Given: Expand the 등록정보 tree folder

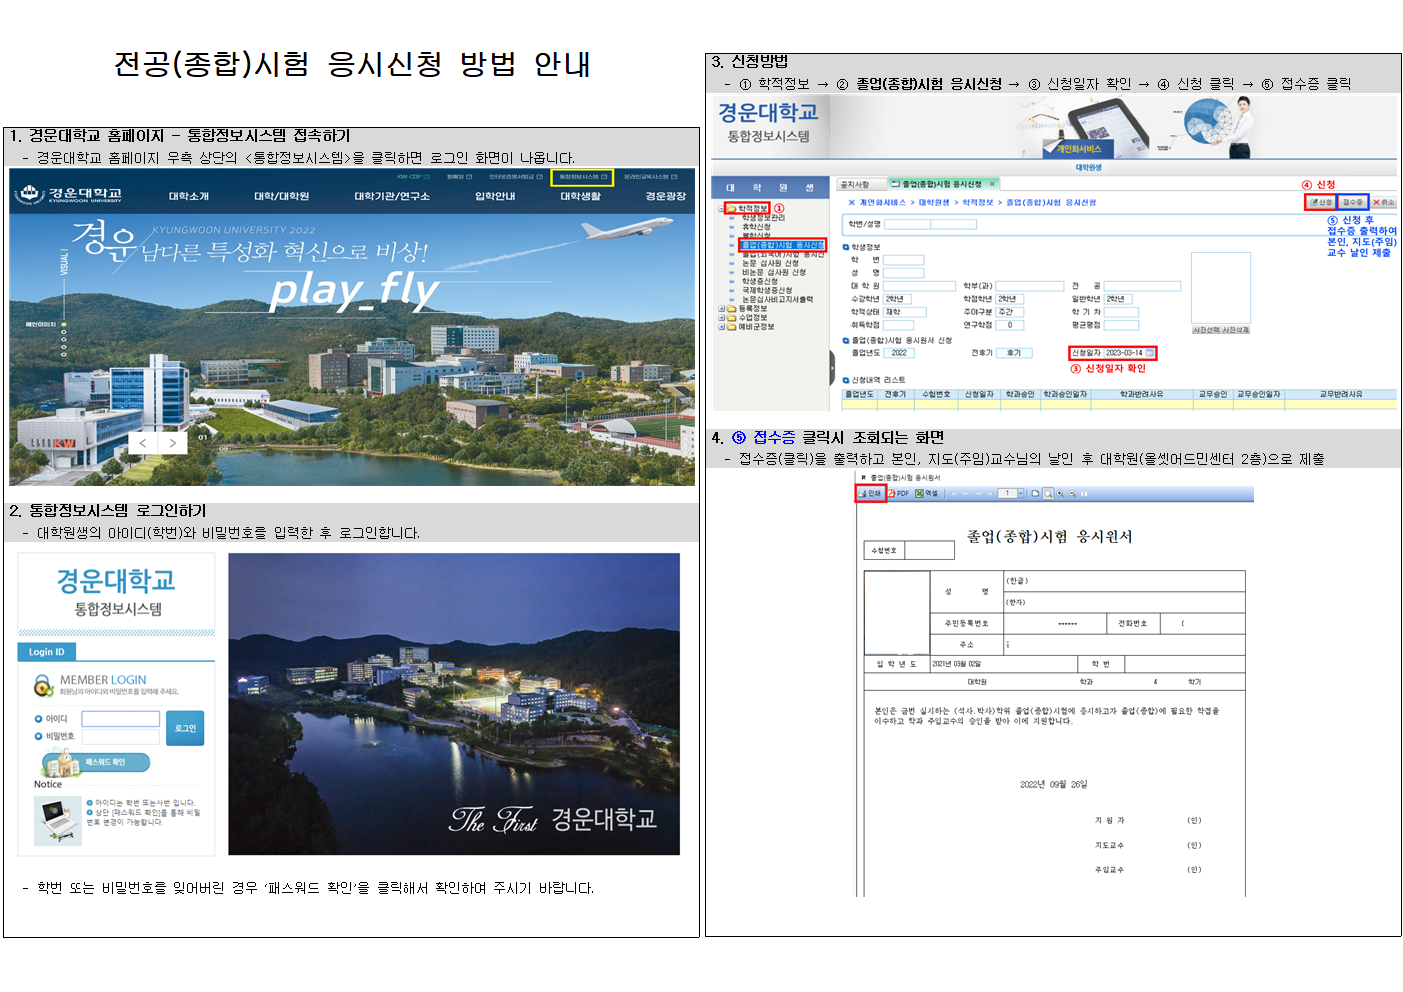Looking at the screenshot, I should tap(721, 309).
